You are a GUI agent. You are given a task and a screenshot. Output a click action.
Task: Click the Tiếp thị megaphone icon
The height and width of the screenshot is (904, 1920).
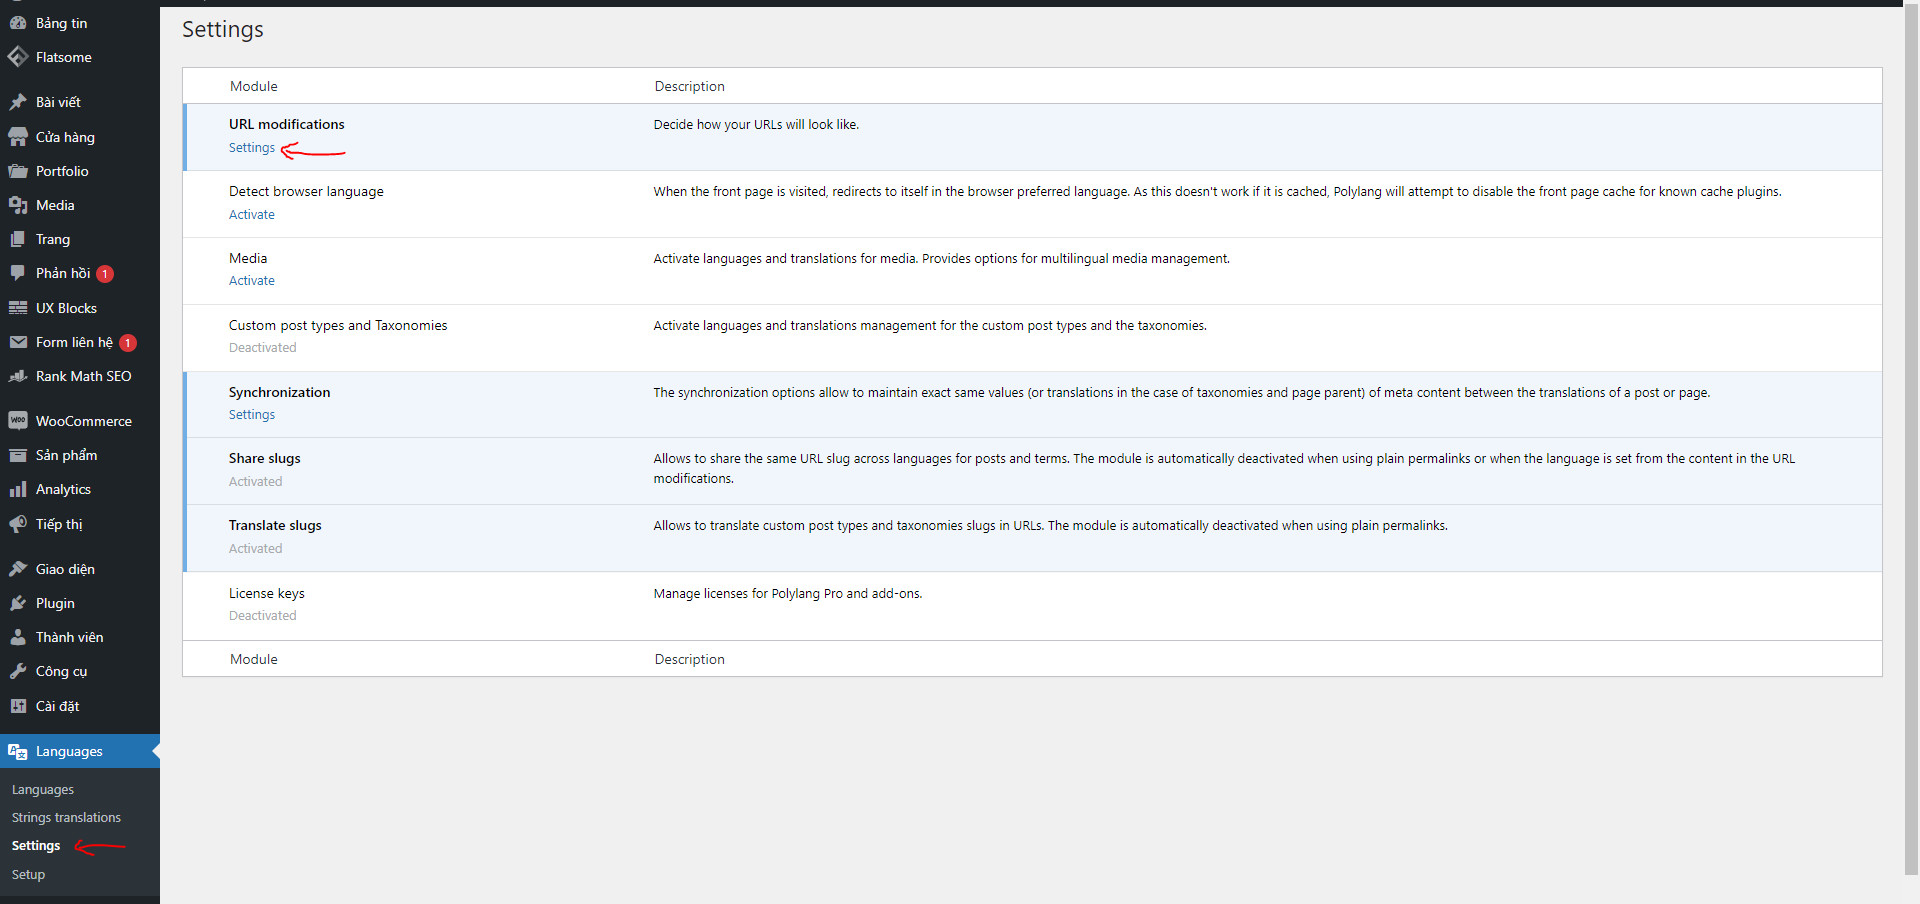[18, 524]
